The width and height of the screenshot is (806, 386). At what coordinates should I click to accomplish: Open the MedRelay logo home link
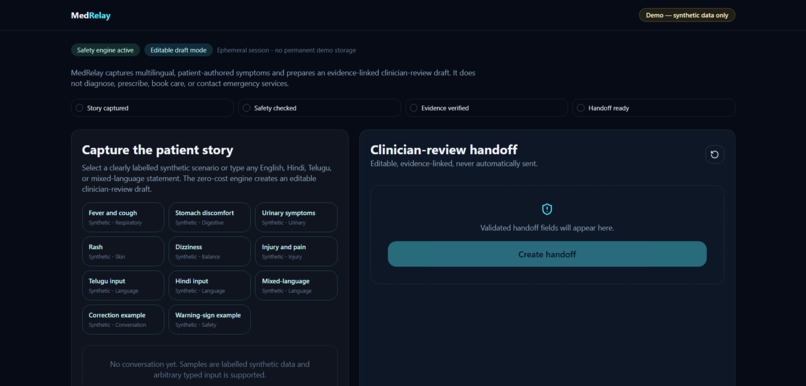[x=90, y=15]
